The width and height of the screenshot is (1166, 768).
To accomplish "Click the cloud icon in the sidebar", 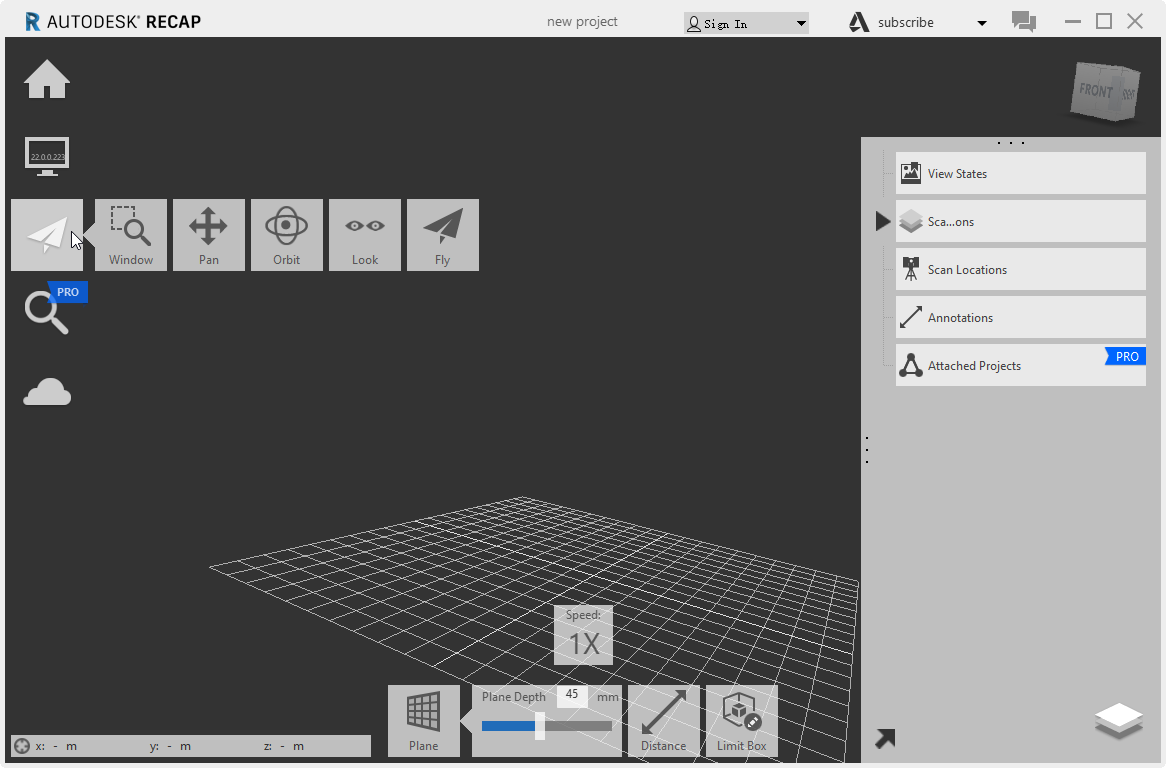I will click(46, 390).
